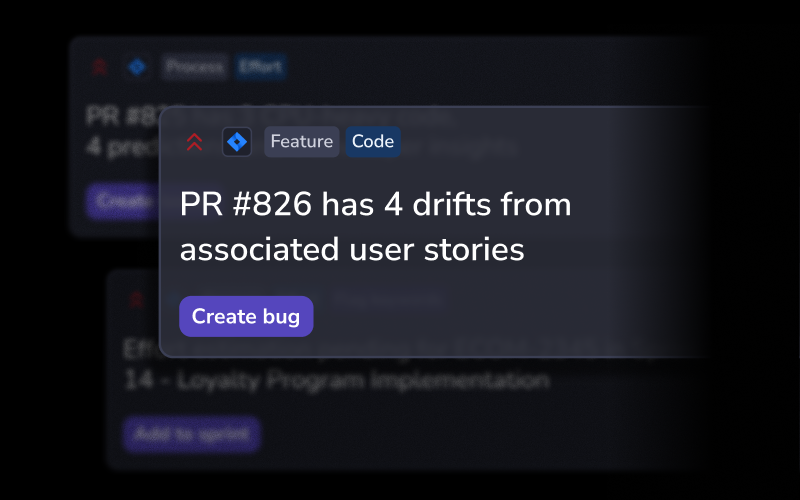
Task: Open "PR #826 has 4 drifts from associated user stories"
Action: coord(376,227)
